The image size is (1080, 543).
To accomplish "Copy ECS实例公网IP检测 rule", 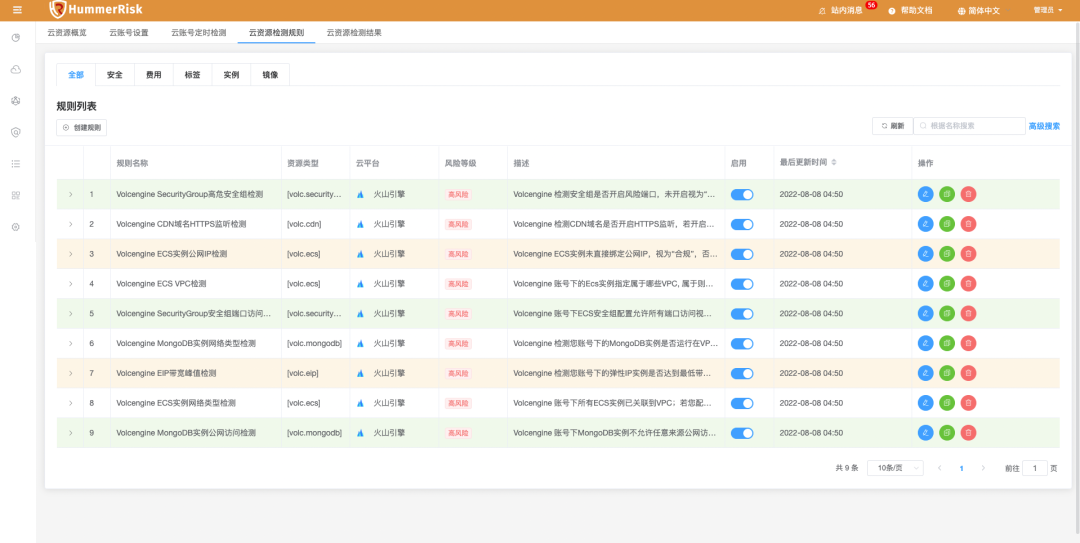I will coord(947,254).
